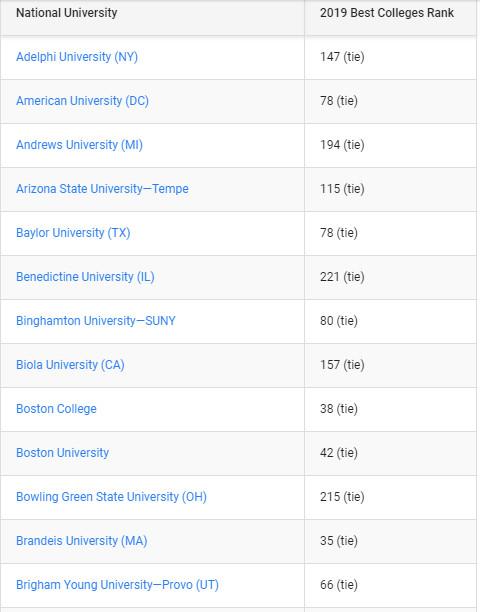Image resolution: width=480 pixels, height=612 pixels.
Task: Open Benedictine University (IL) page
Action: (85, 277)
